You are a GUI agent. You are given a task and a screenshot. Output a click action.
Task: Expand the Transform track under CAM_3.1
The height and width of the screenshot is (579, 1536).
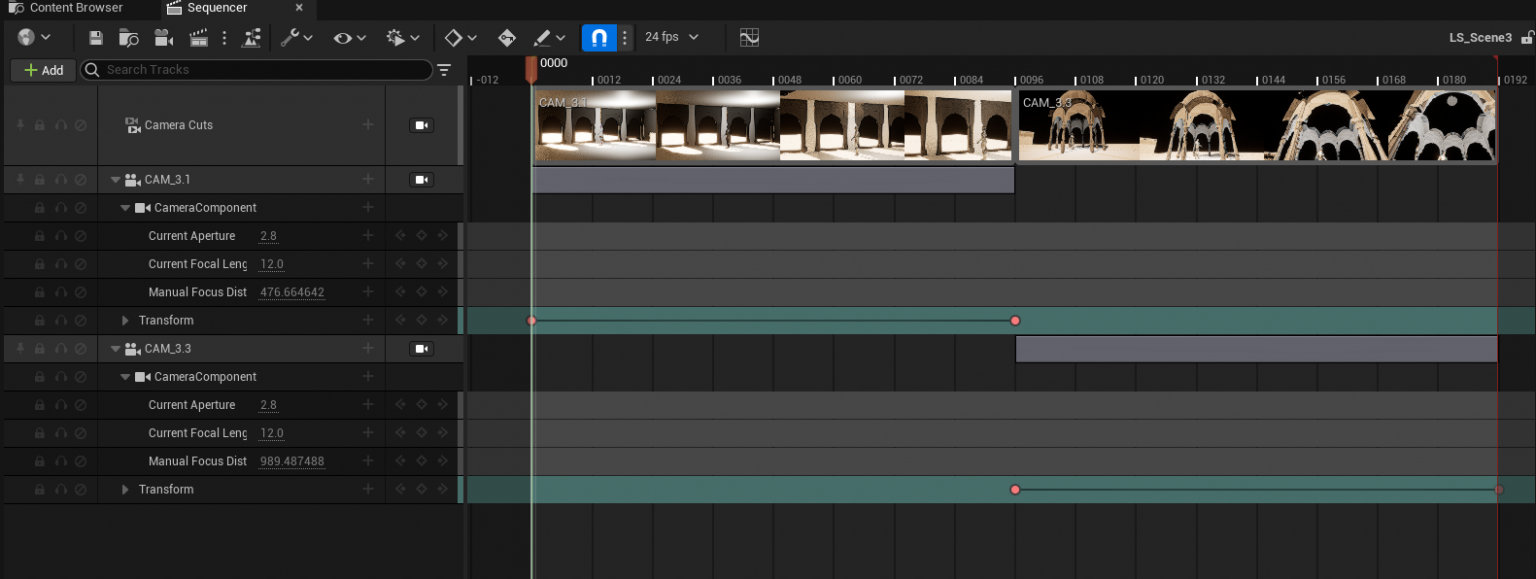coord(124,320)
